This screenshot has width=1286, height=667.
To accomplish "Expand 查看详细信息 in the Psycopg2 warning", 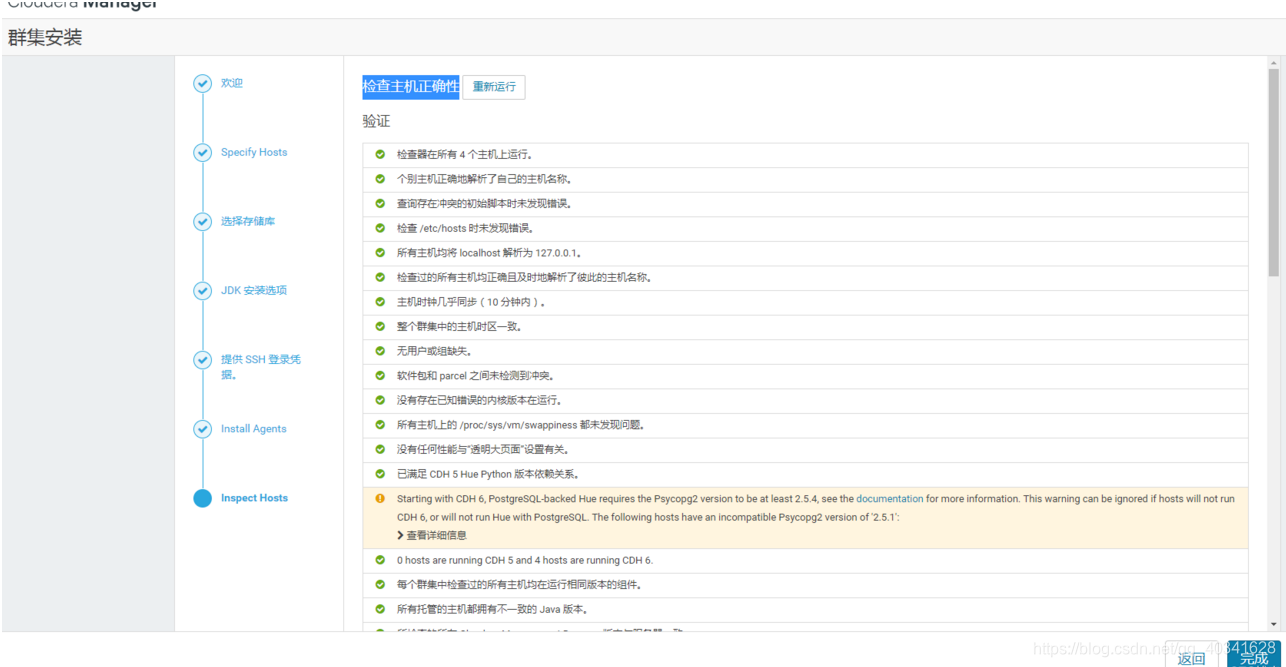I will click(432, 535).
